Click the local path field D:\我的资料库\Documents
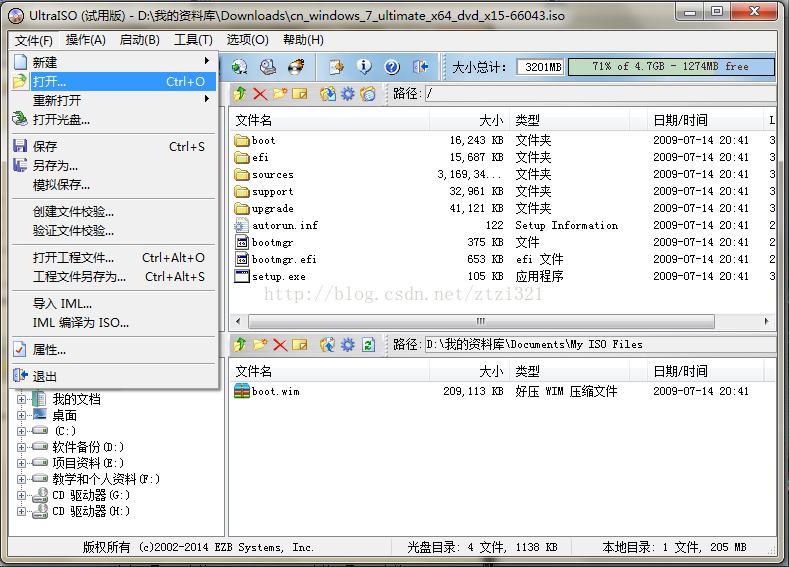789x567 pixels. coord(600,345)
